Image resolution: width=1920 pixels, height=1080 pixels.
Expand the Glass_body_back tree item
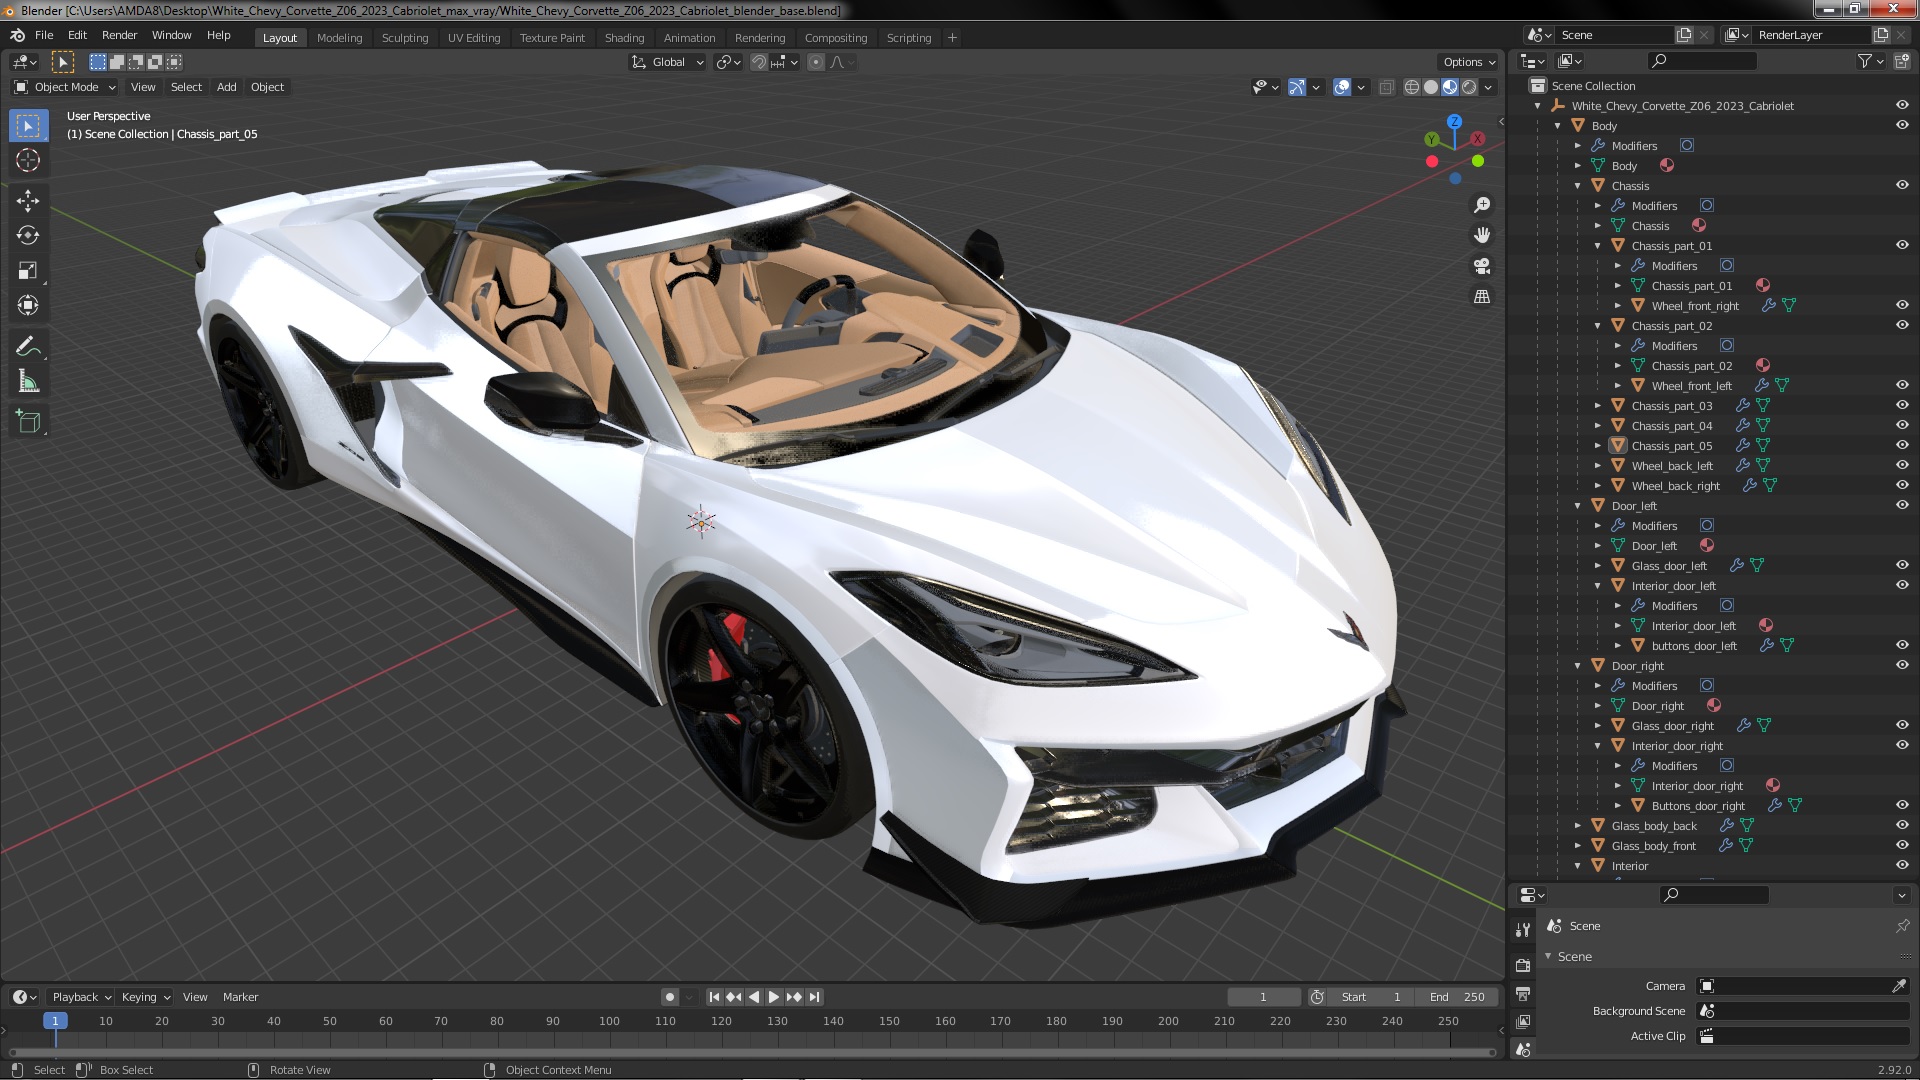pos(1578,826)
